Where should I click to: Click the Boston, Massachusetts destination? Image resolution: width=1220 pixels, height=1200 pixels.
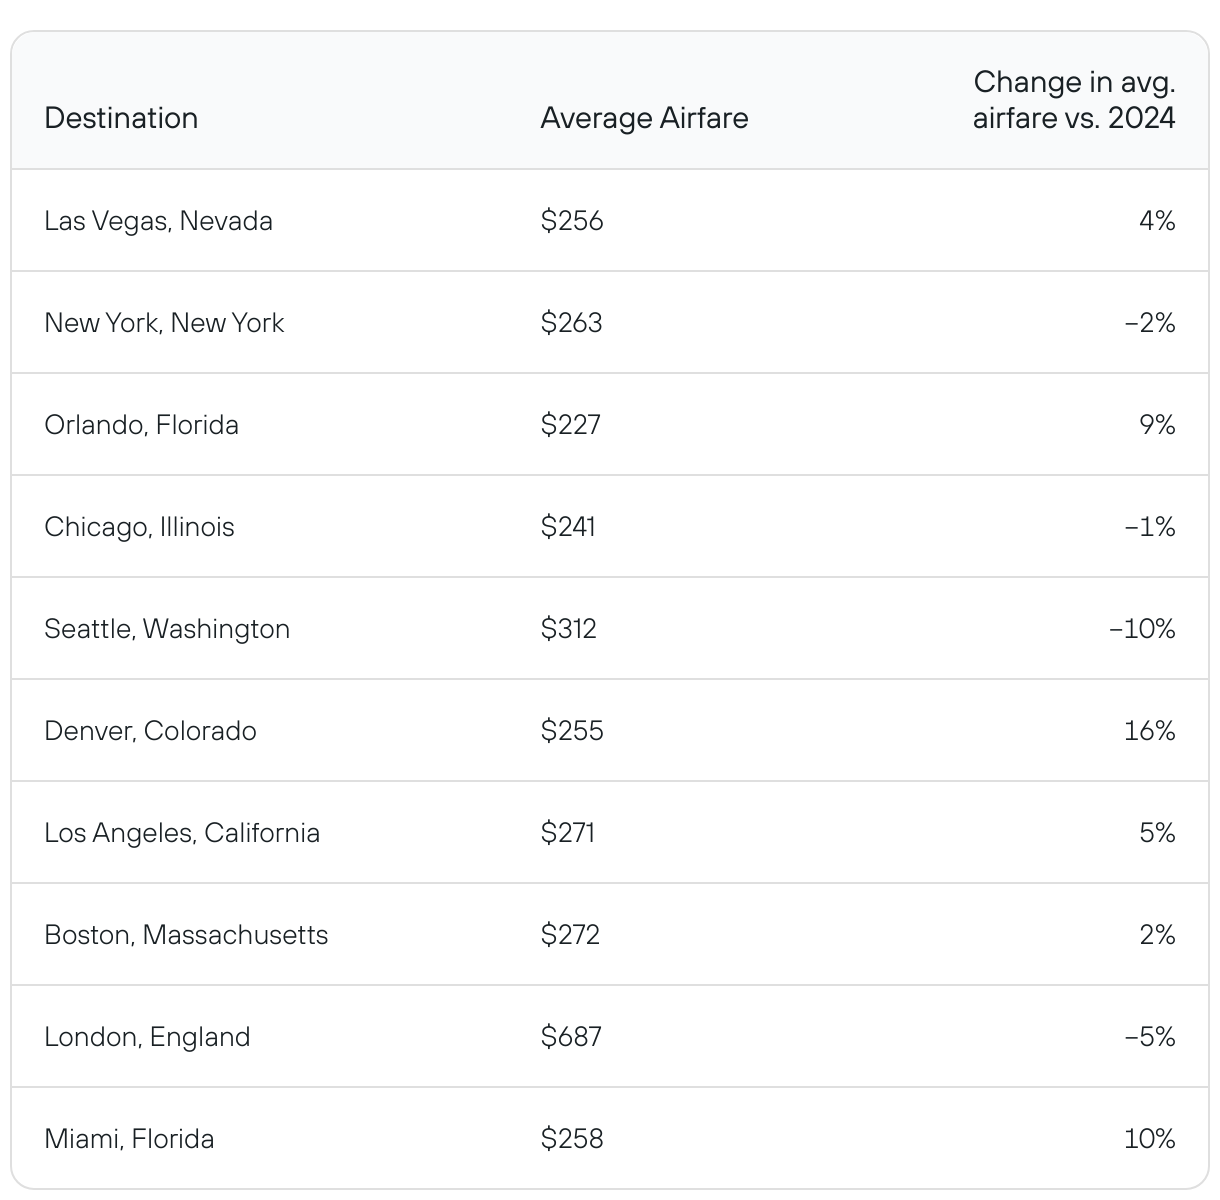coord(186,935)
